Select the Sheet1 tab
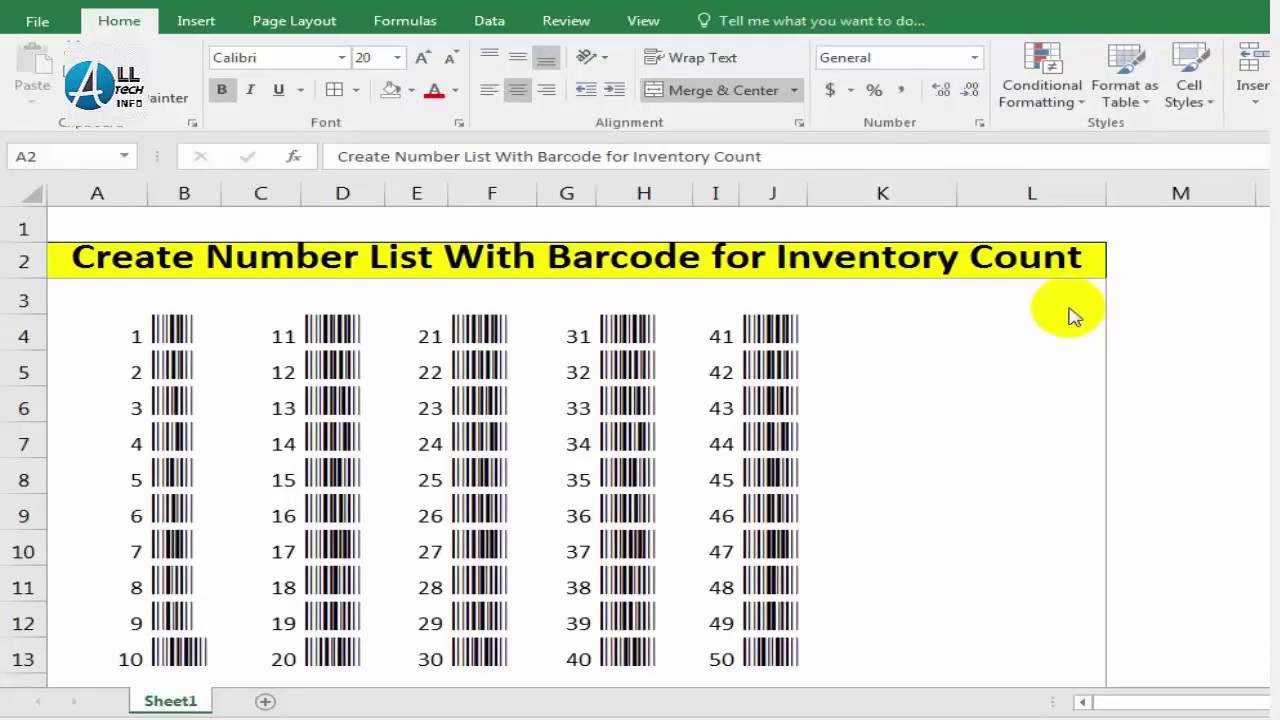This screenshot has width=1280, height=720. [x=170, y=701]
